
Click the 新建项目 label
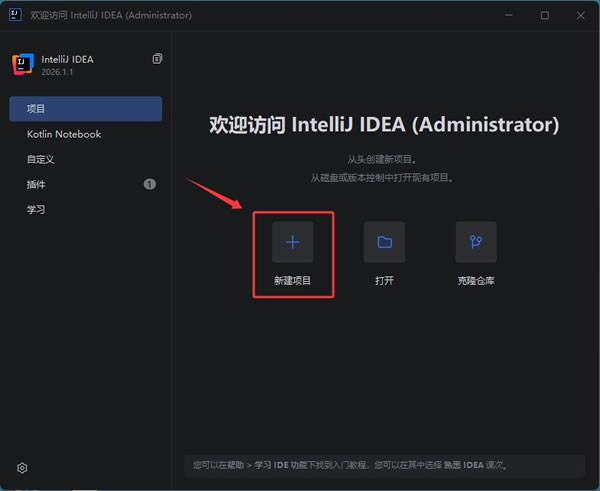tap(292, 281)
